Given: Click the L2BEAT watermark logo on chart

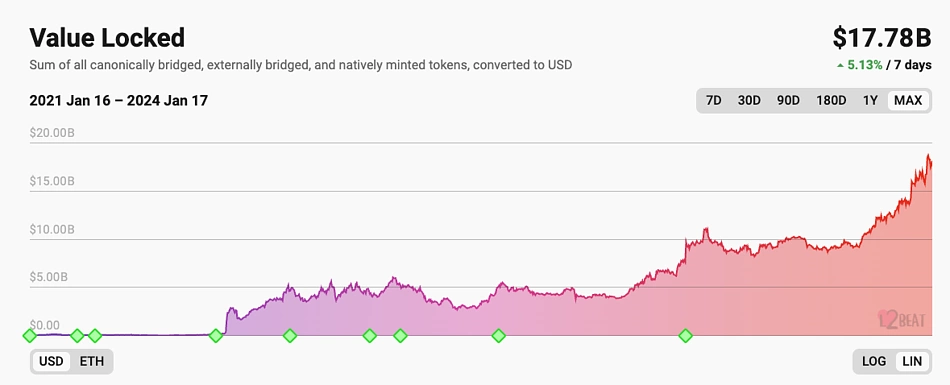Looking at the screenshot, I should 902,320.
